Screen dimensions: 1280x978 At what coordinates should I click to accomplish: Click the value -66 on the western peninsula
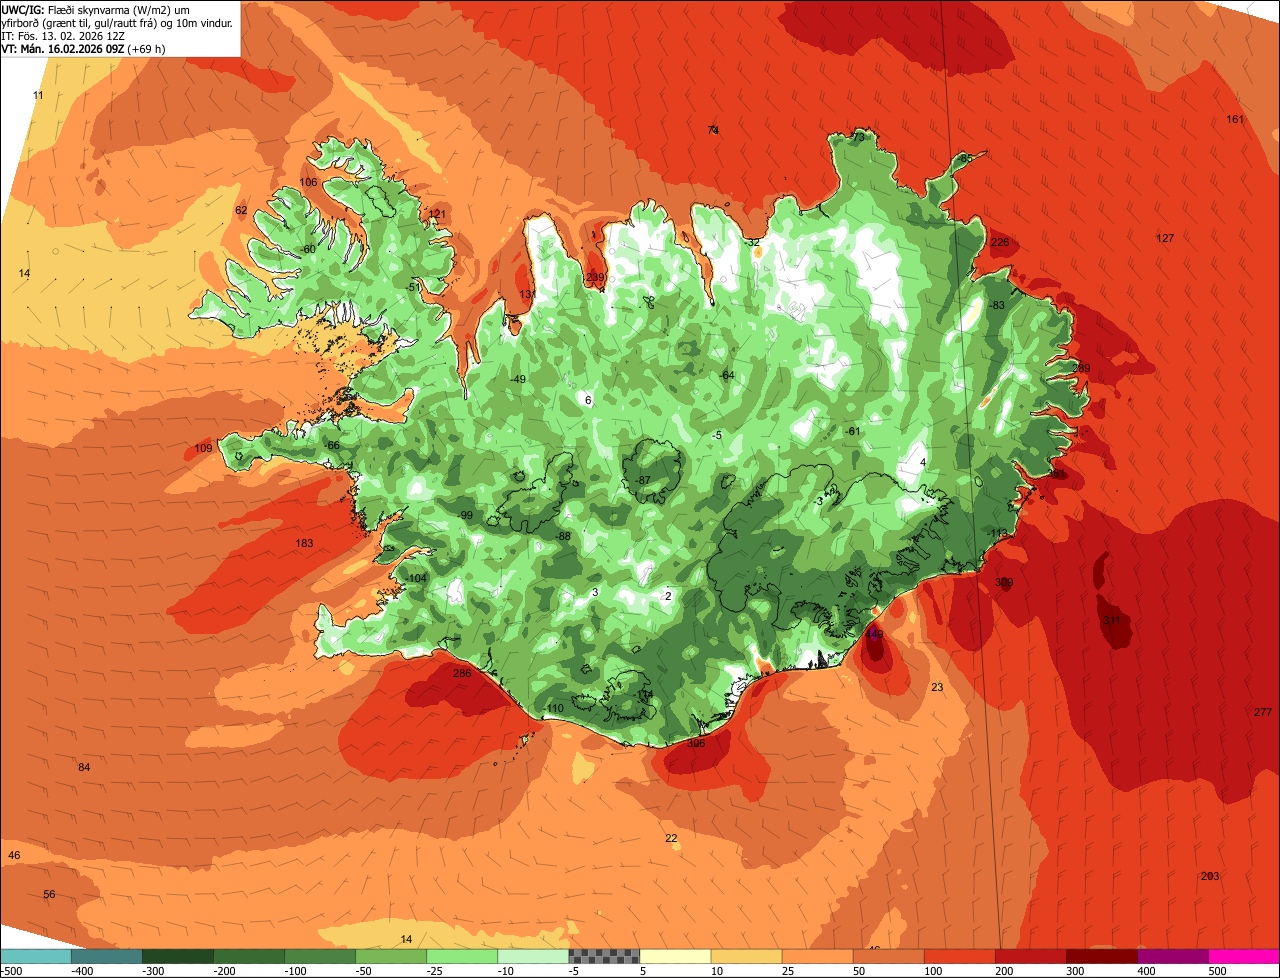point(332,446)
